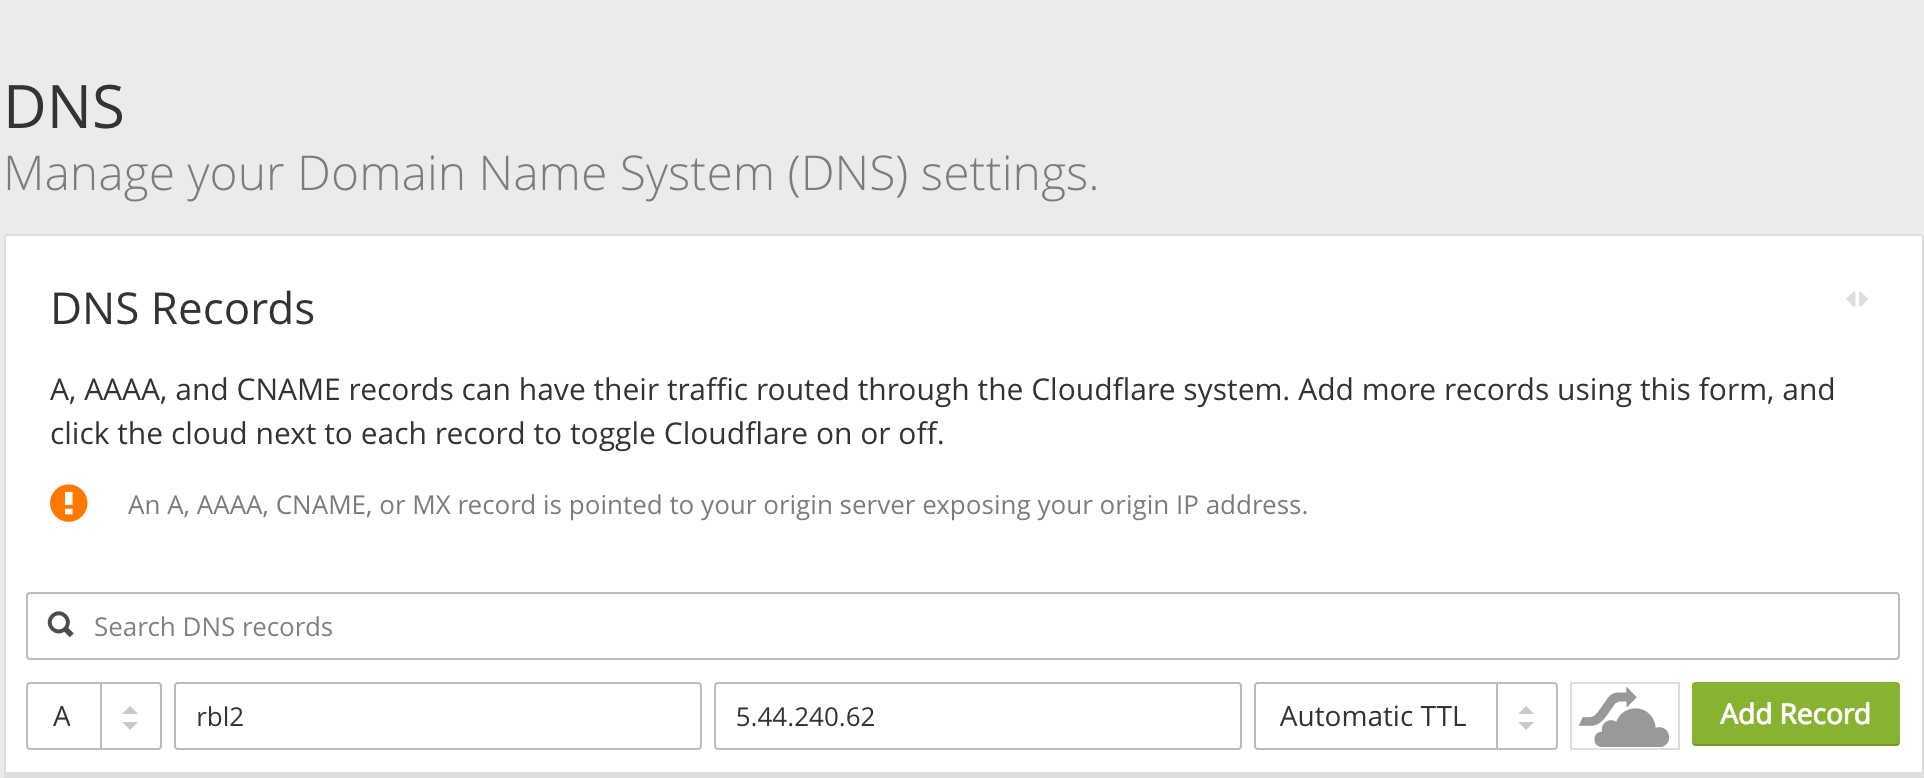Click the Search DNS records field
The width and height of the screenshot is (1924, 778).
point(400,625)
